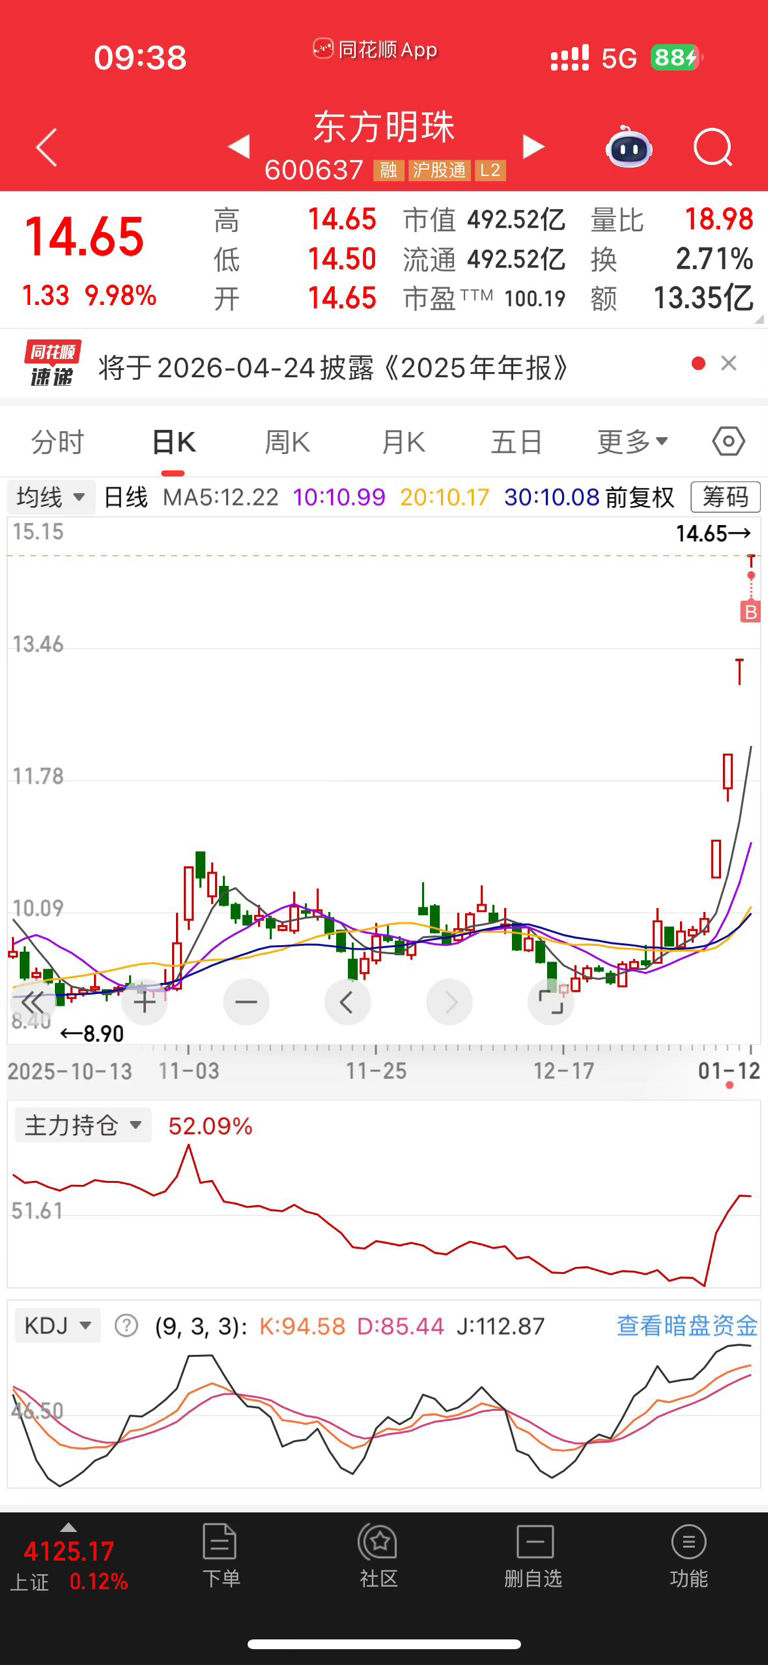The width and height of the screenshot is (769, 1665).
Task: Go to previous stock with left triangle
Action: 239,147
